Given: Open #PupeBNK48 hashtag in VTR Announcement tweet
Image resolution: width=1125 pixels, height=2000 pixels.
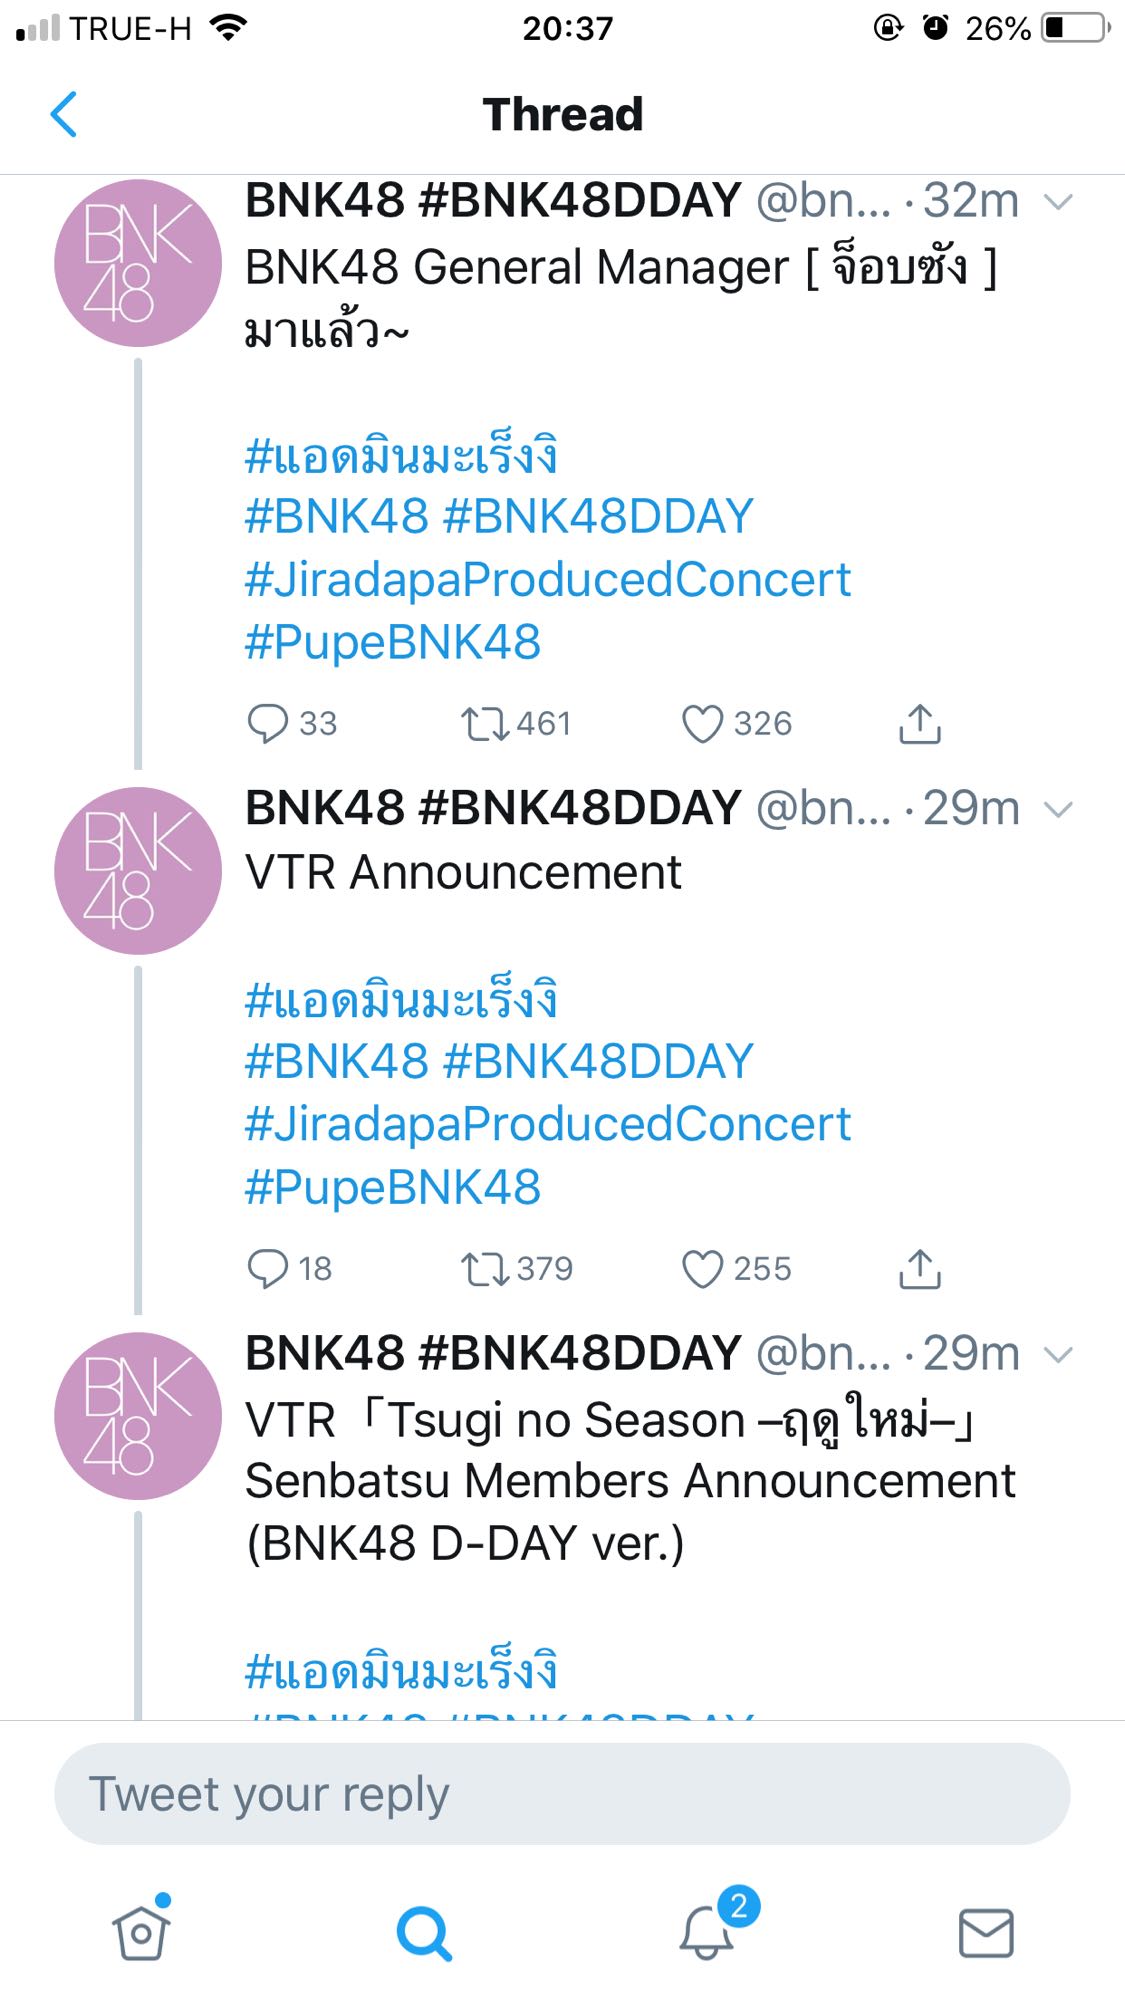Looking at the screenshot, I should pos(393,1188).
